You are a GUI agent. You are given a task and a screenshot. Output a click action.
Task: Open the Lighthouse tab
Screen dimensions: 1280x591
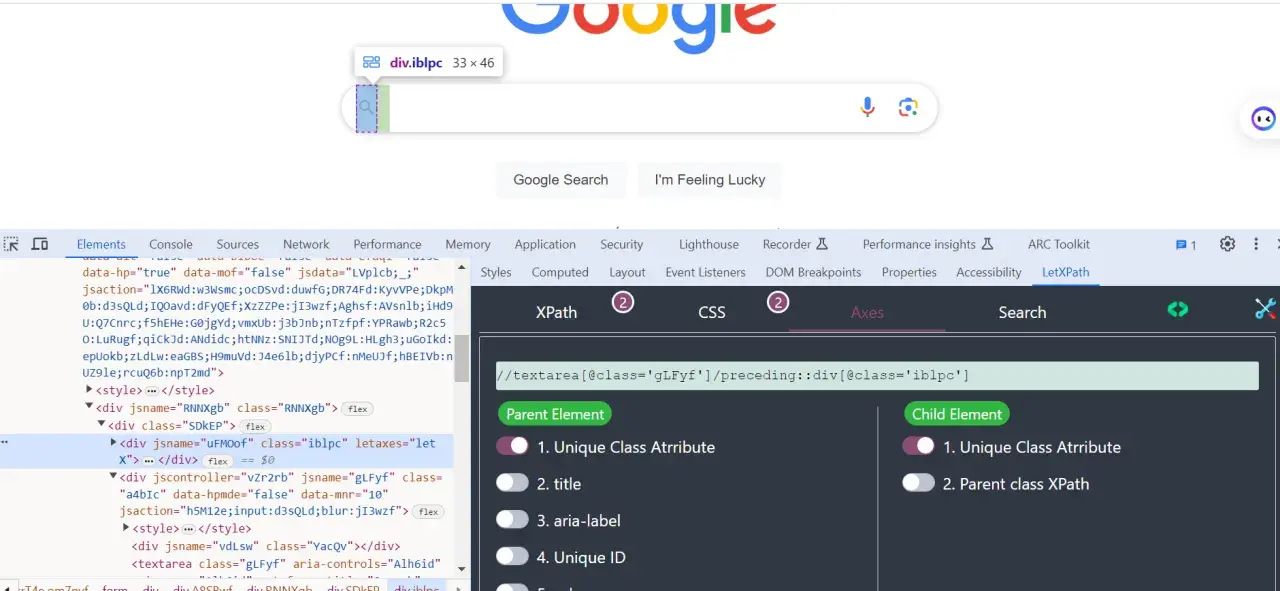[x=709, y=244]
